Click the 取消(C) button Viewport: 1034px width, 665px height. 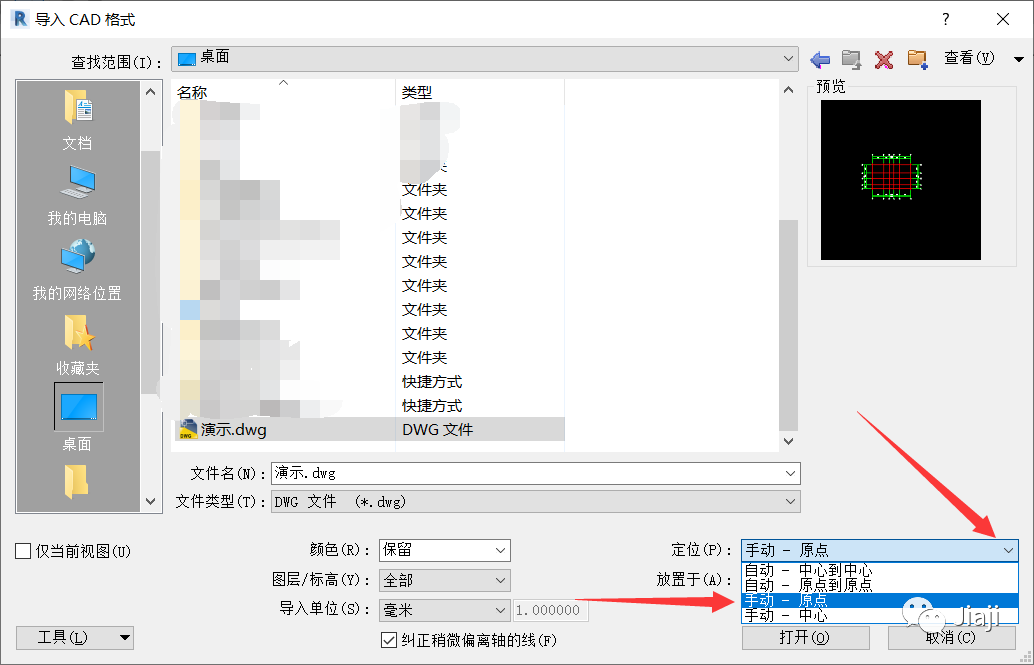point(952,637)
